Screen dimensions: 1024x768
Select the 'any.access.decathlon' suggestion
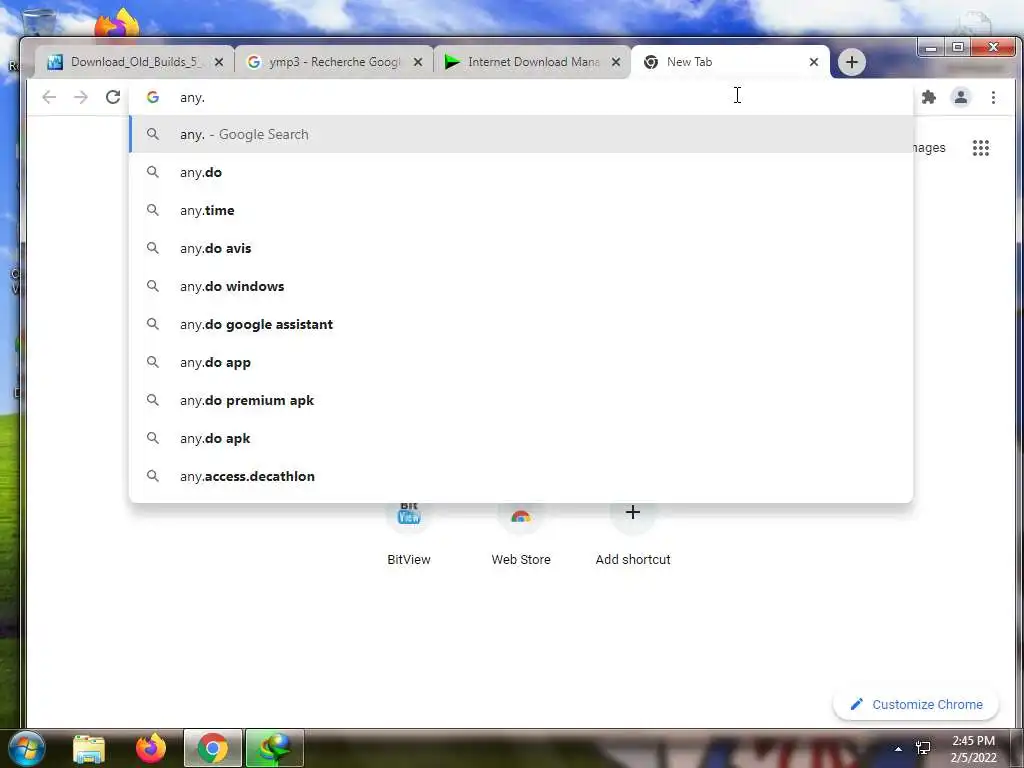[521, 476]
